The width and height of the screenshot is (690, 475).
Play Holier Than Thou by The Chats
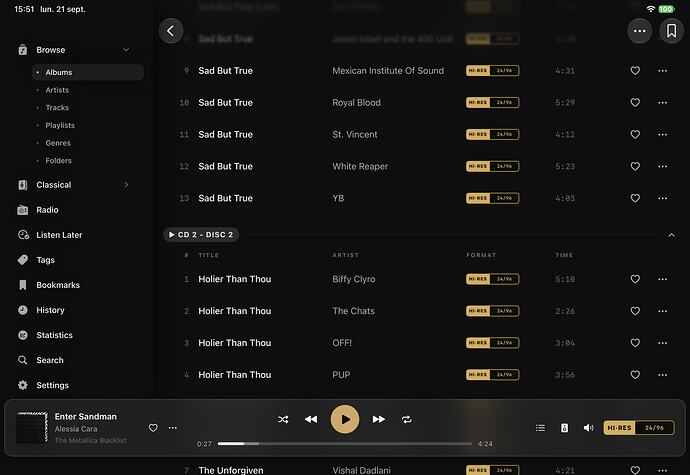[x=235, y=311]
